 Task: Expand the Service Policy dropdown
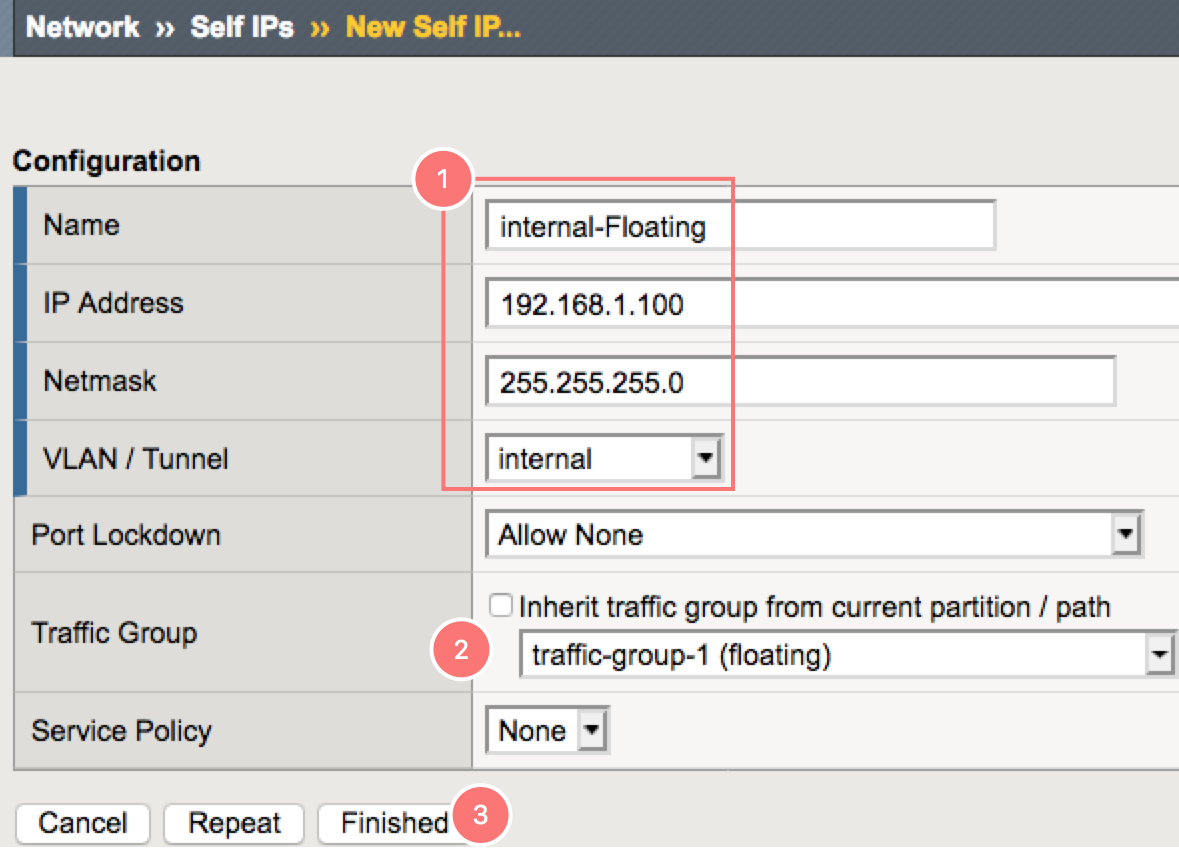coord(548,731)
